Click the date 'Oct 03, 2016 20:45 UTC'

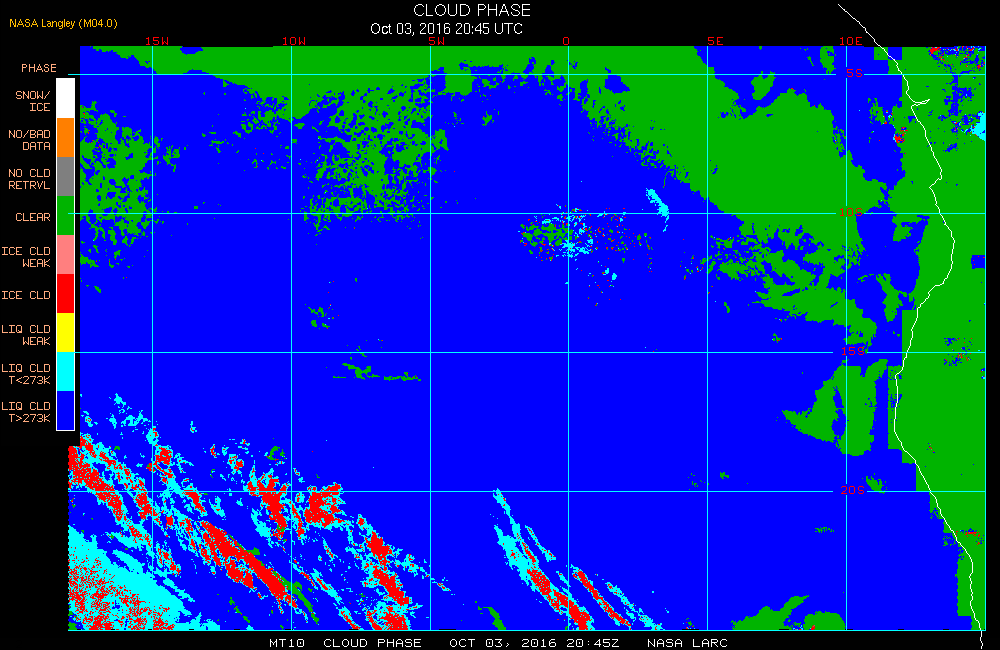(446, 29)
